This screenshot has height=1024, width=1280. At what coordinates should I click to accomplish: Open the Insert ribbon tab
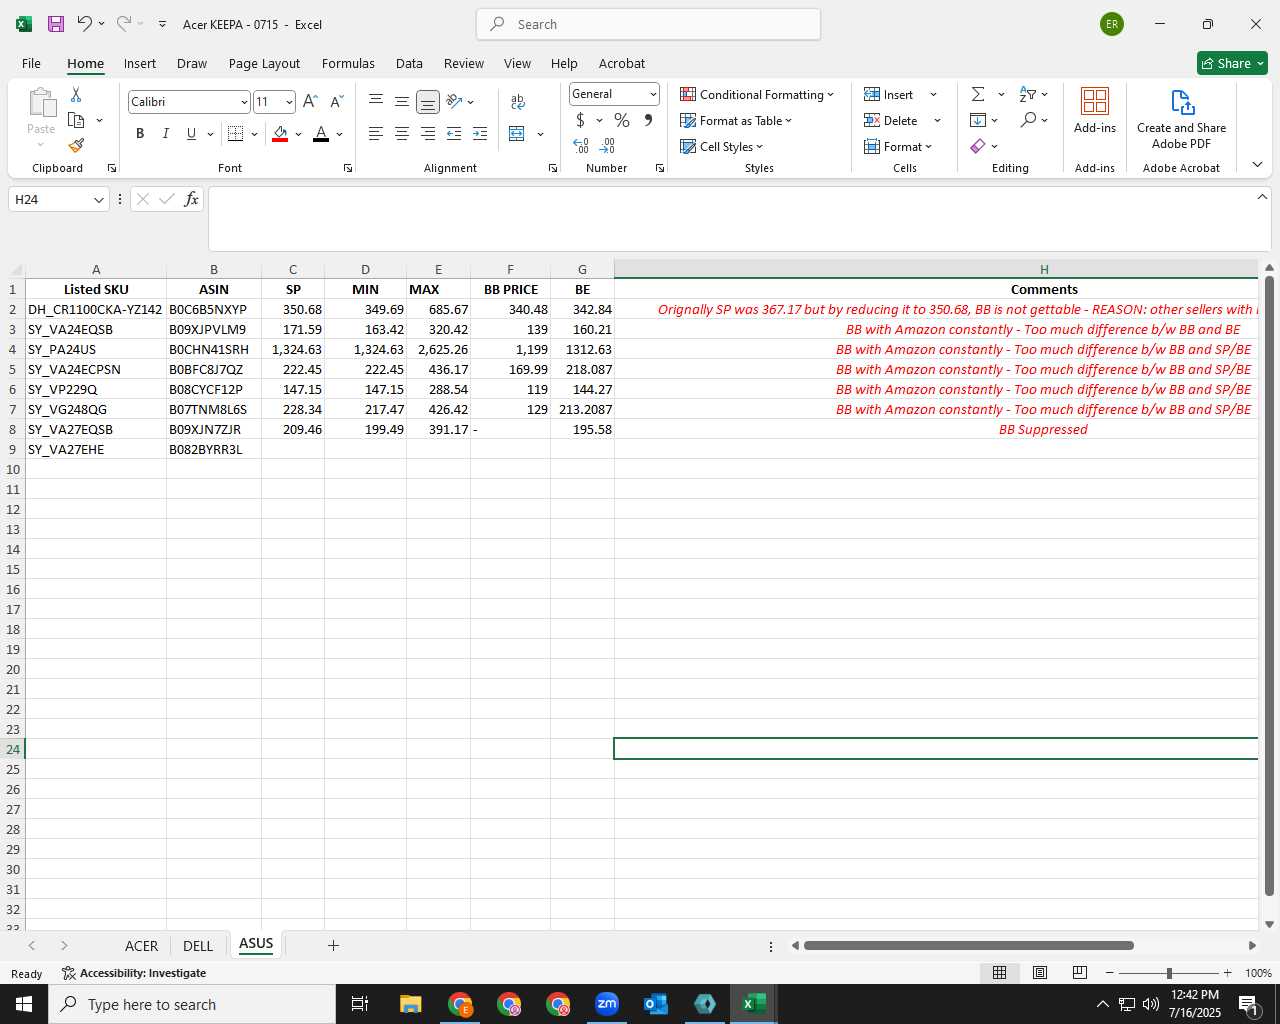[x=140, y=63]
